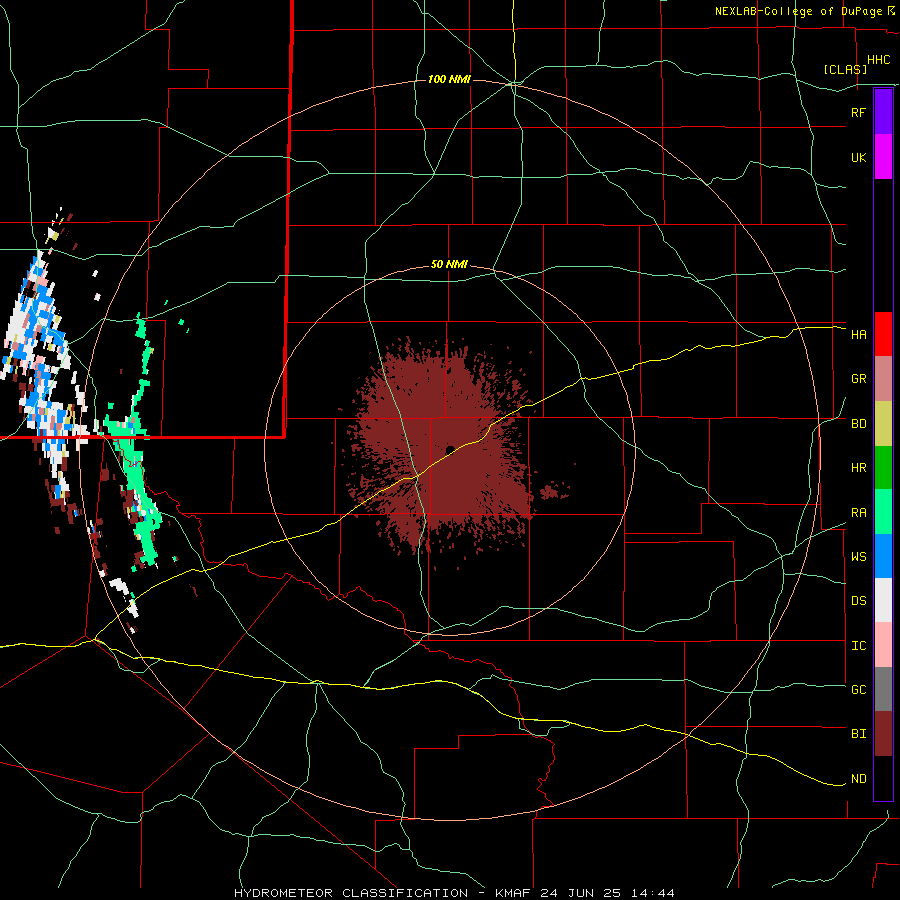This screenshot has width=900, height=900.
Task: Select the gray GC ground clutter swatch
Action: tap(883, 689)
